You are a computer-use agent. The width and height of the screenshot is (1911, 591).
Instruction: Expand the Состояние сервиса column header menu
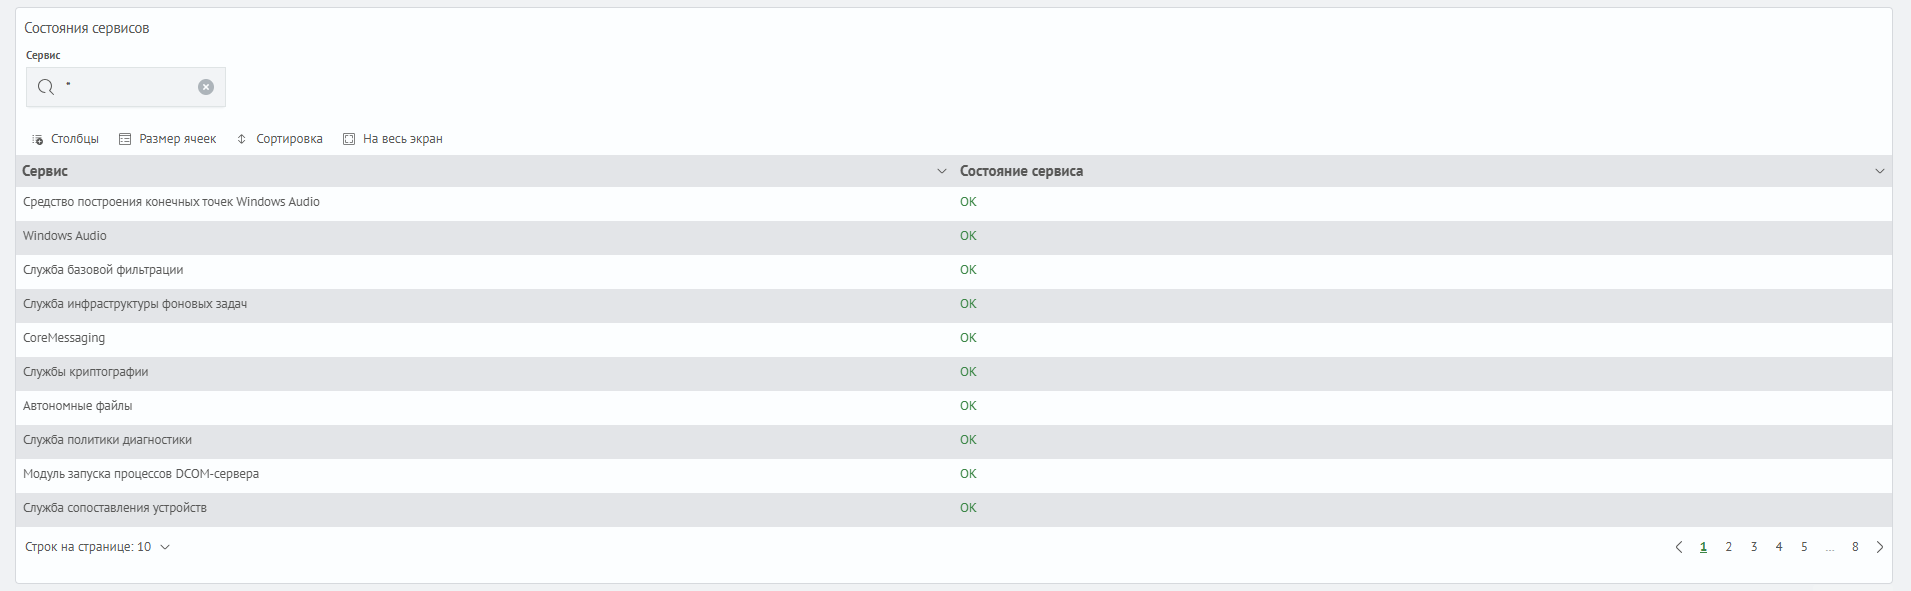pos(1879,171)
